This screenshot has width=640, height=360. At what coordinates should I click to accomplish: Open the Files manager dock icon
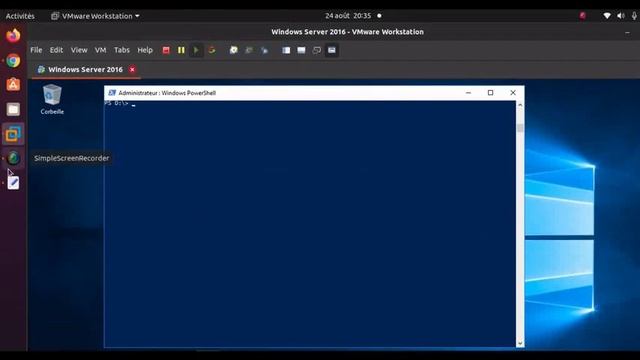coord(13,109)
